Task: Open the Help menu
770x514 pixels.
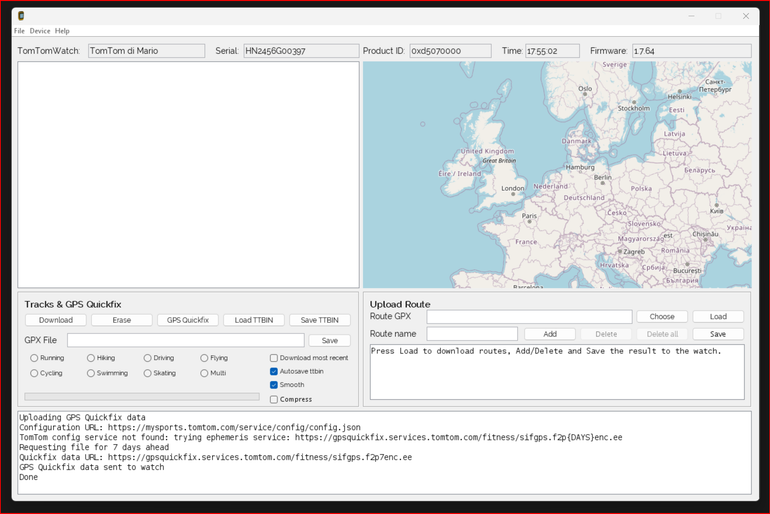Action: point(62,31)
